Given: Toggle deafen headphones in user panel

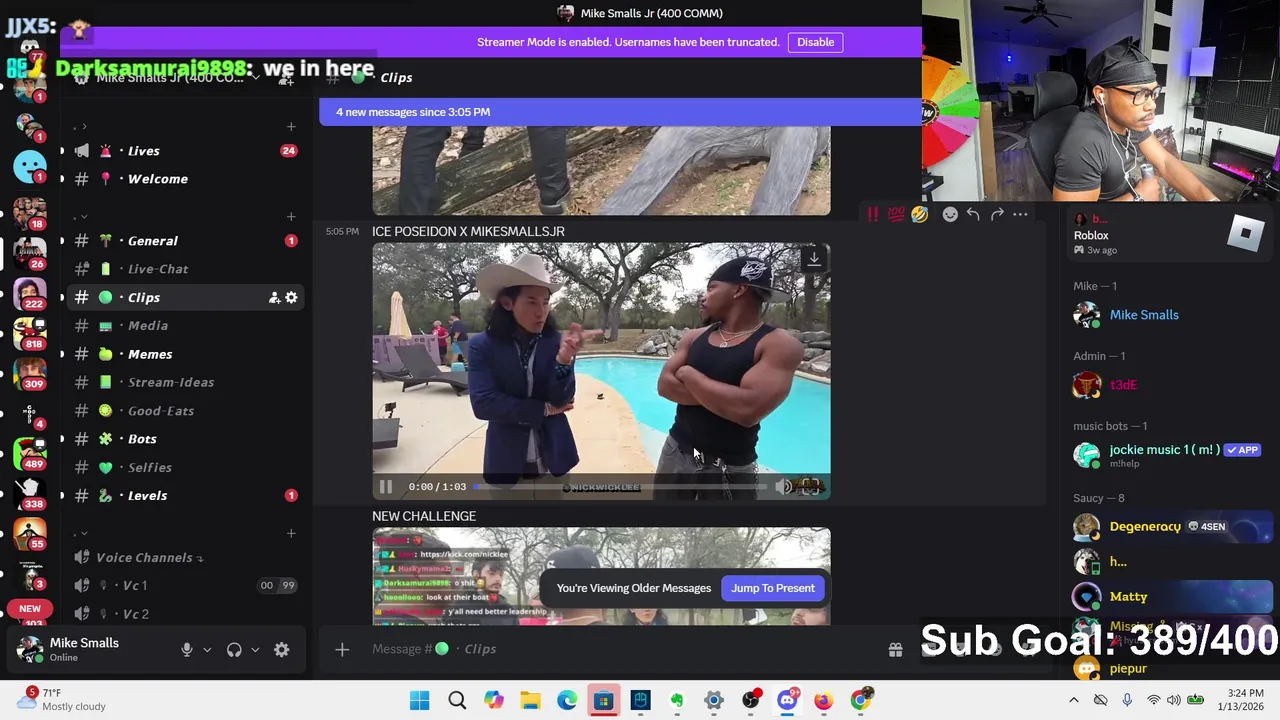Looking at the screenshot, I should point(234,650).
